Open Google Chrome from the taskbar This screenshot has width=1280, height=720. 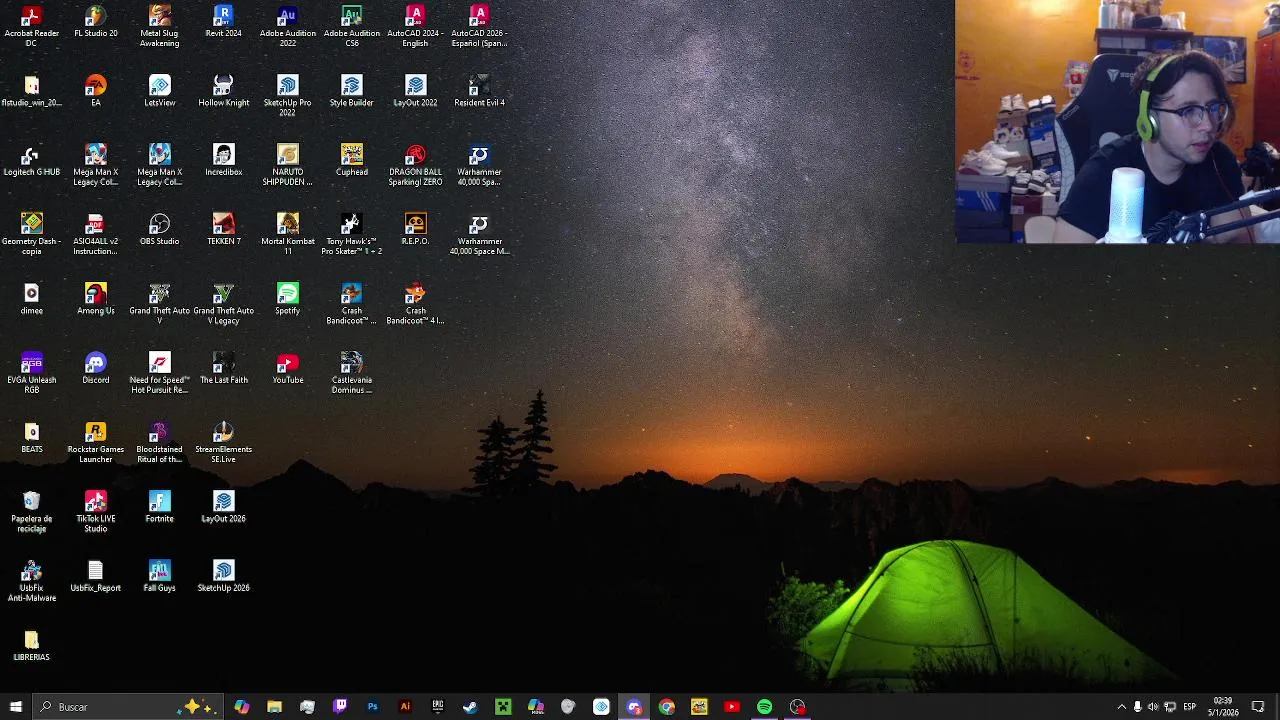(667, 707)
